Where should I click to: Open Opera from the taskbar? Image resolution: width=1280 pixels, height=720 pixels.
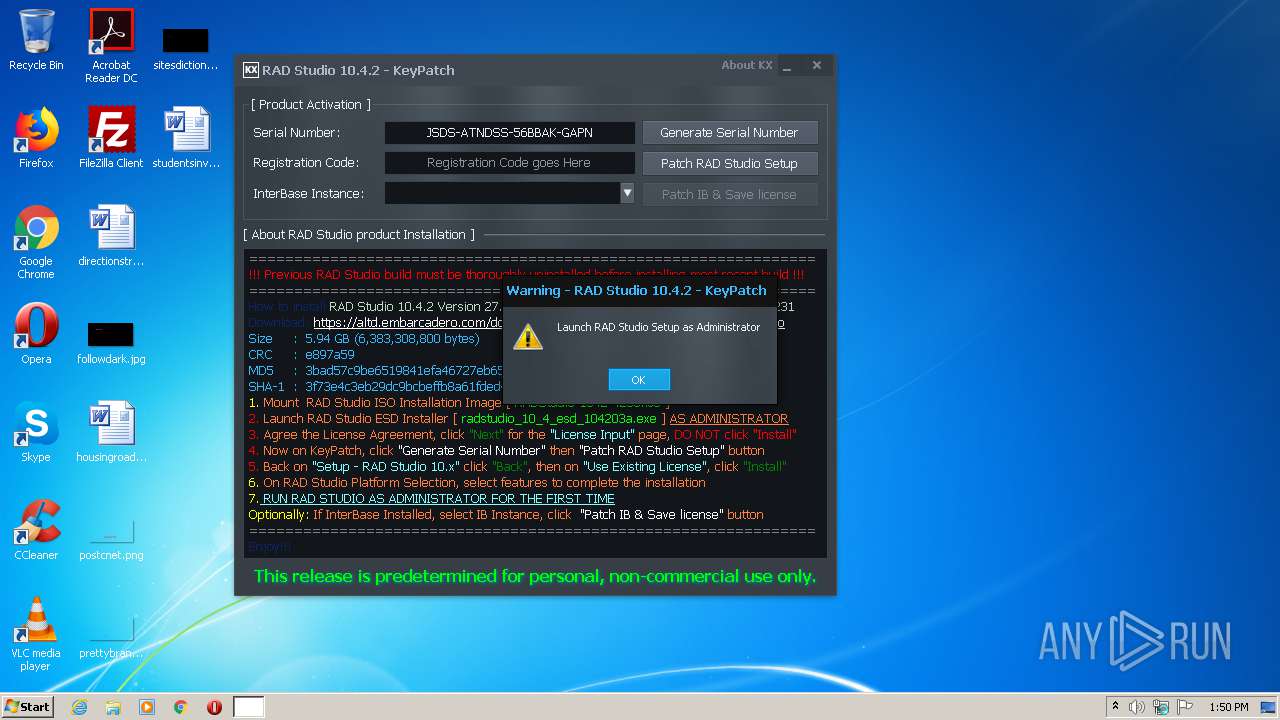click(x=214, y=707)
